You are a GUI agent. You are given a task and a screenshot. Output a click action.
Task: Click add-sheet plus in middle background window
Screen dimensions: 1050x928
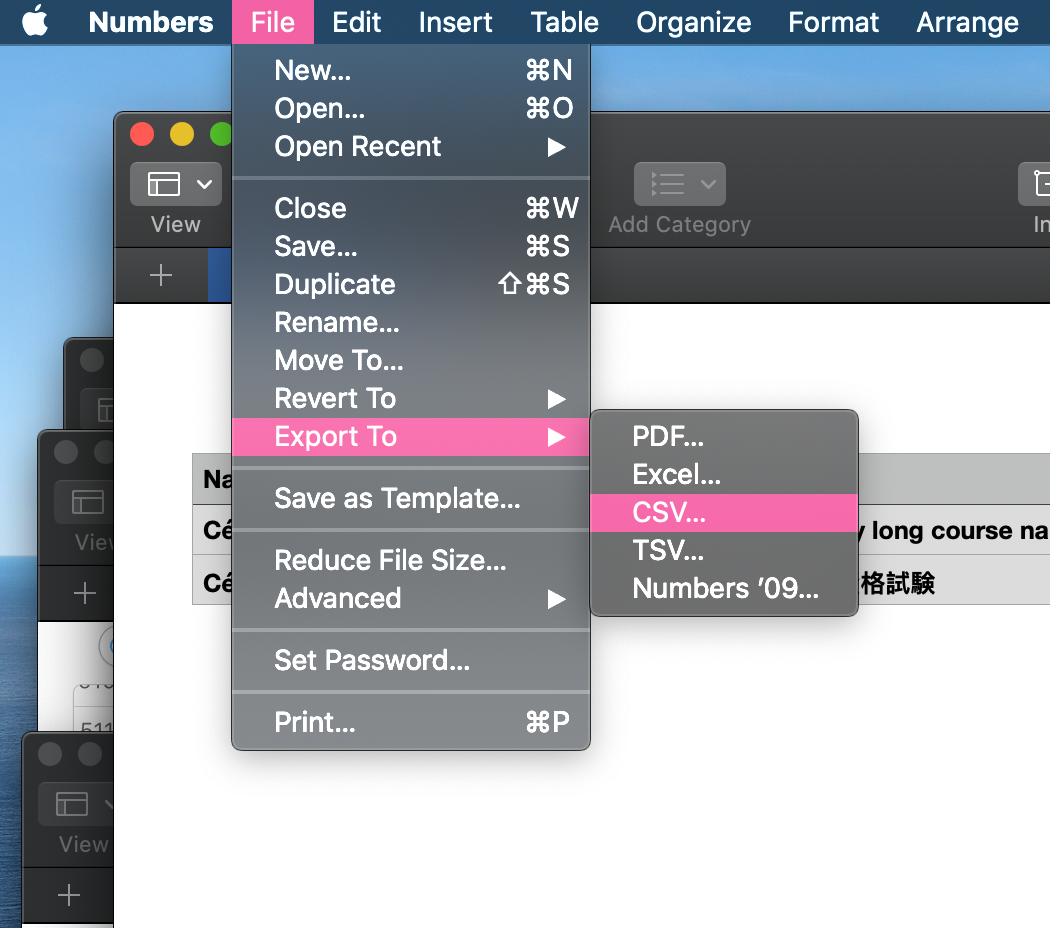click(x=84, y=593)
